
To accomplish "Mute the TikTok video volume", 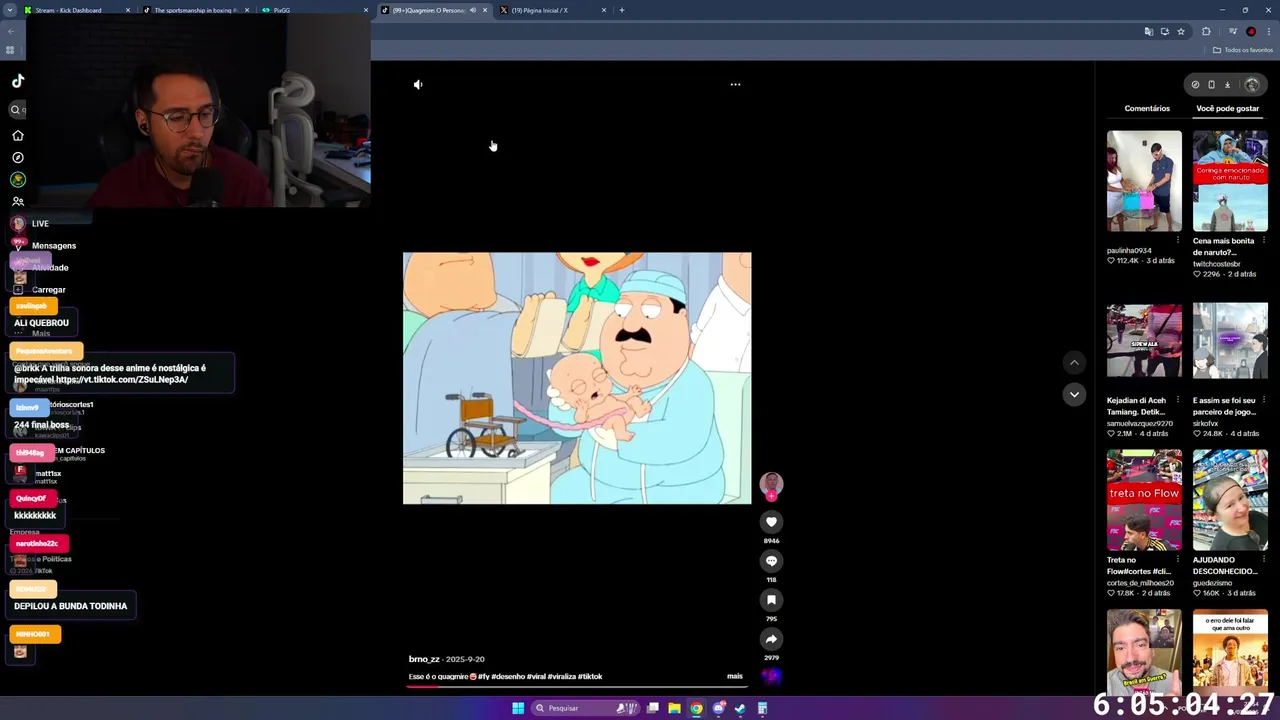I will coord(418,85).
